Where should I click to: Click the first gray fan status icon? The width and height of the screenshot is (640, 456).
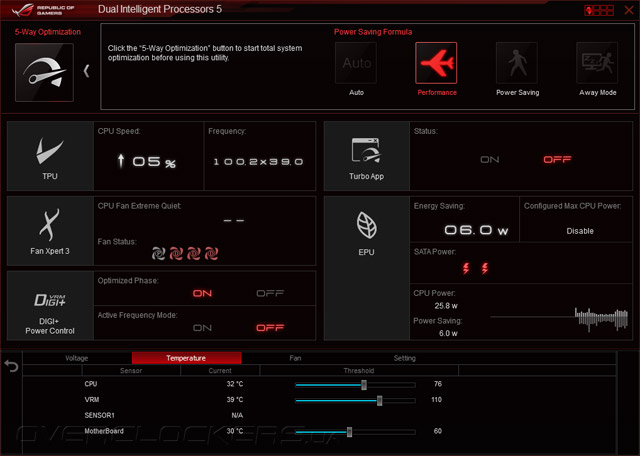158,254
